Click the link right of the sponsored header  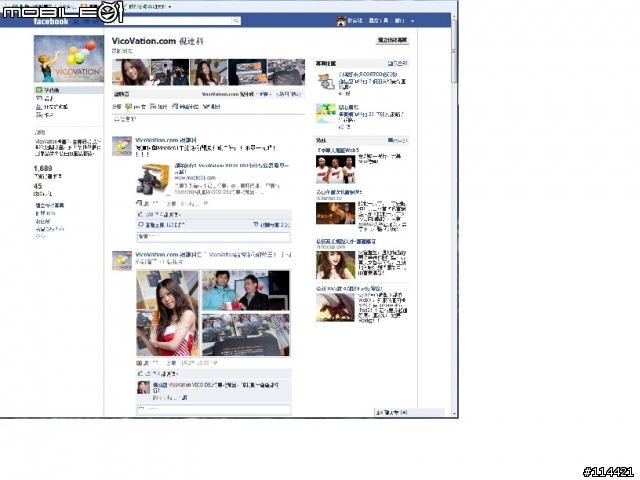(x=397, y=64)
